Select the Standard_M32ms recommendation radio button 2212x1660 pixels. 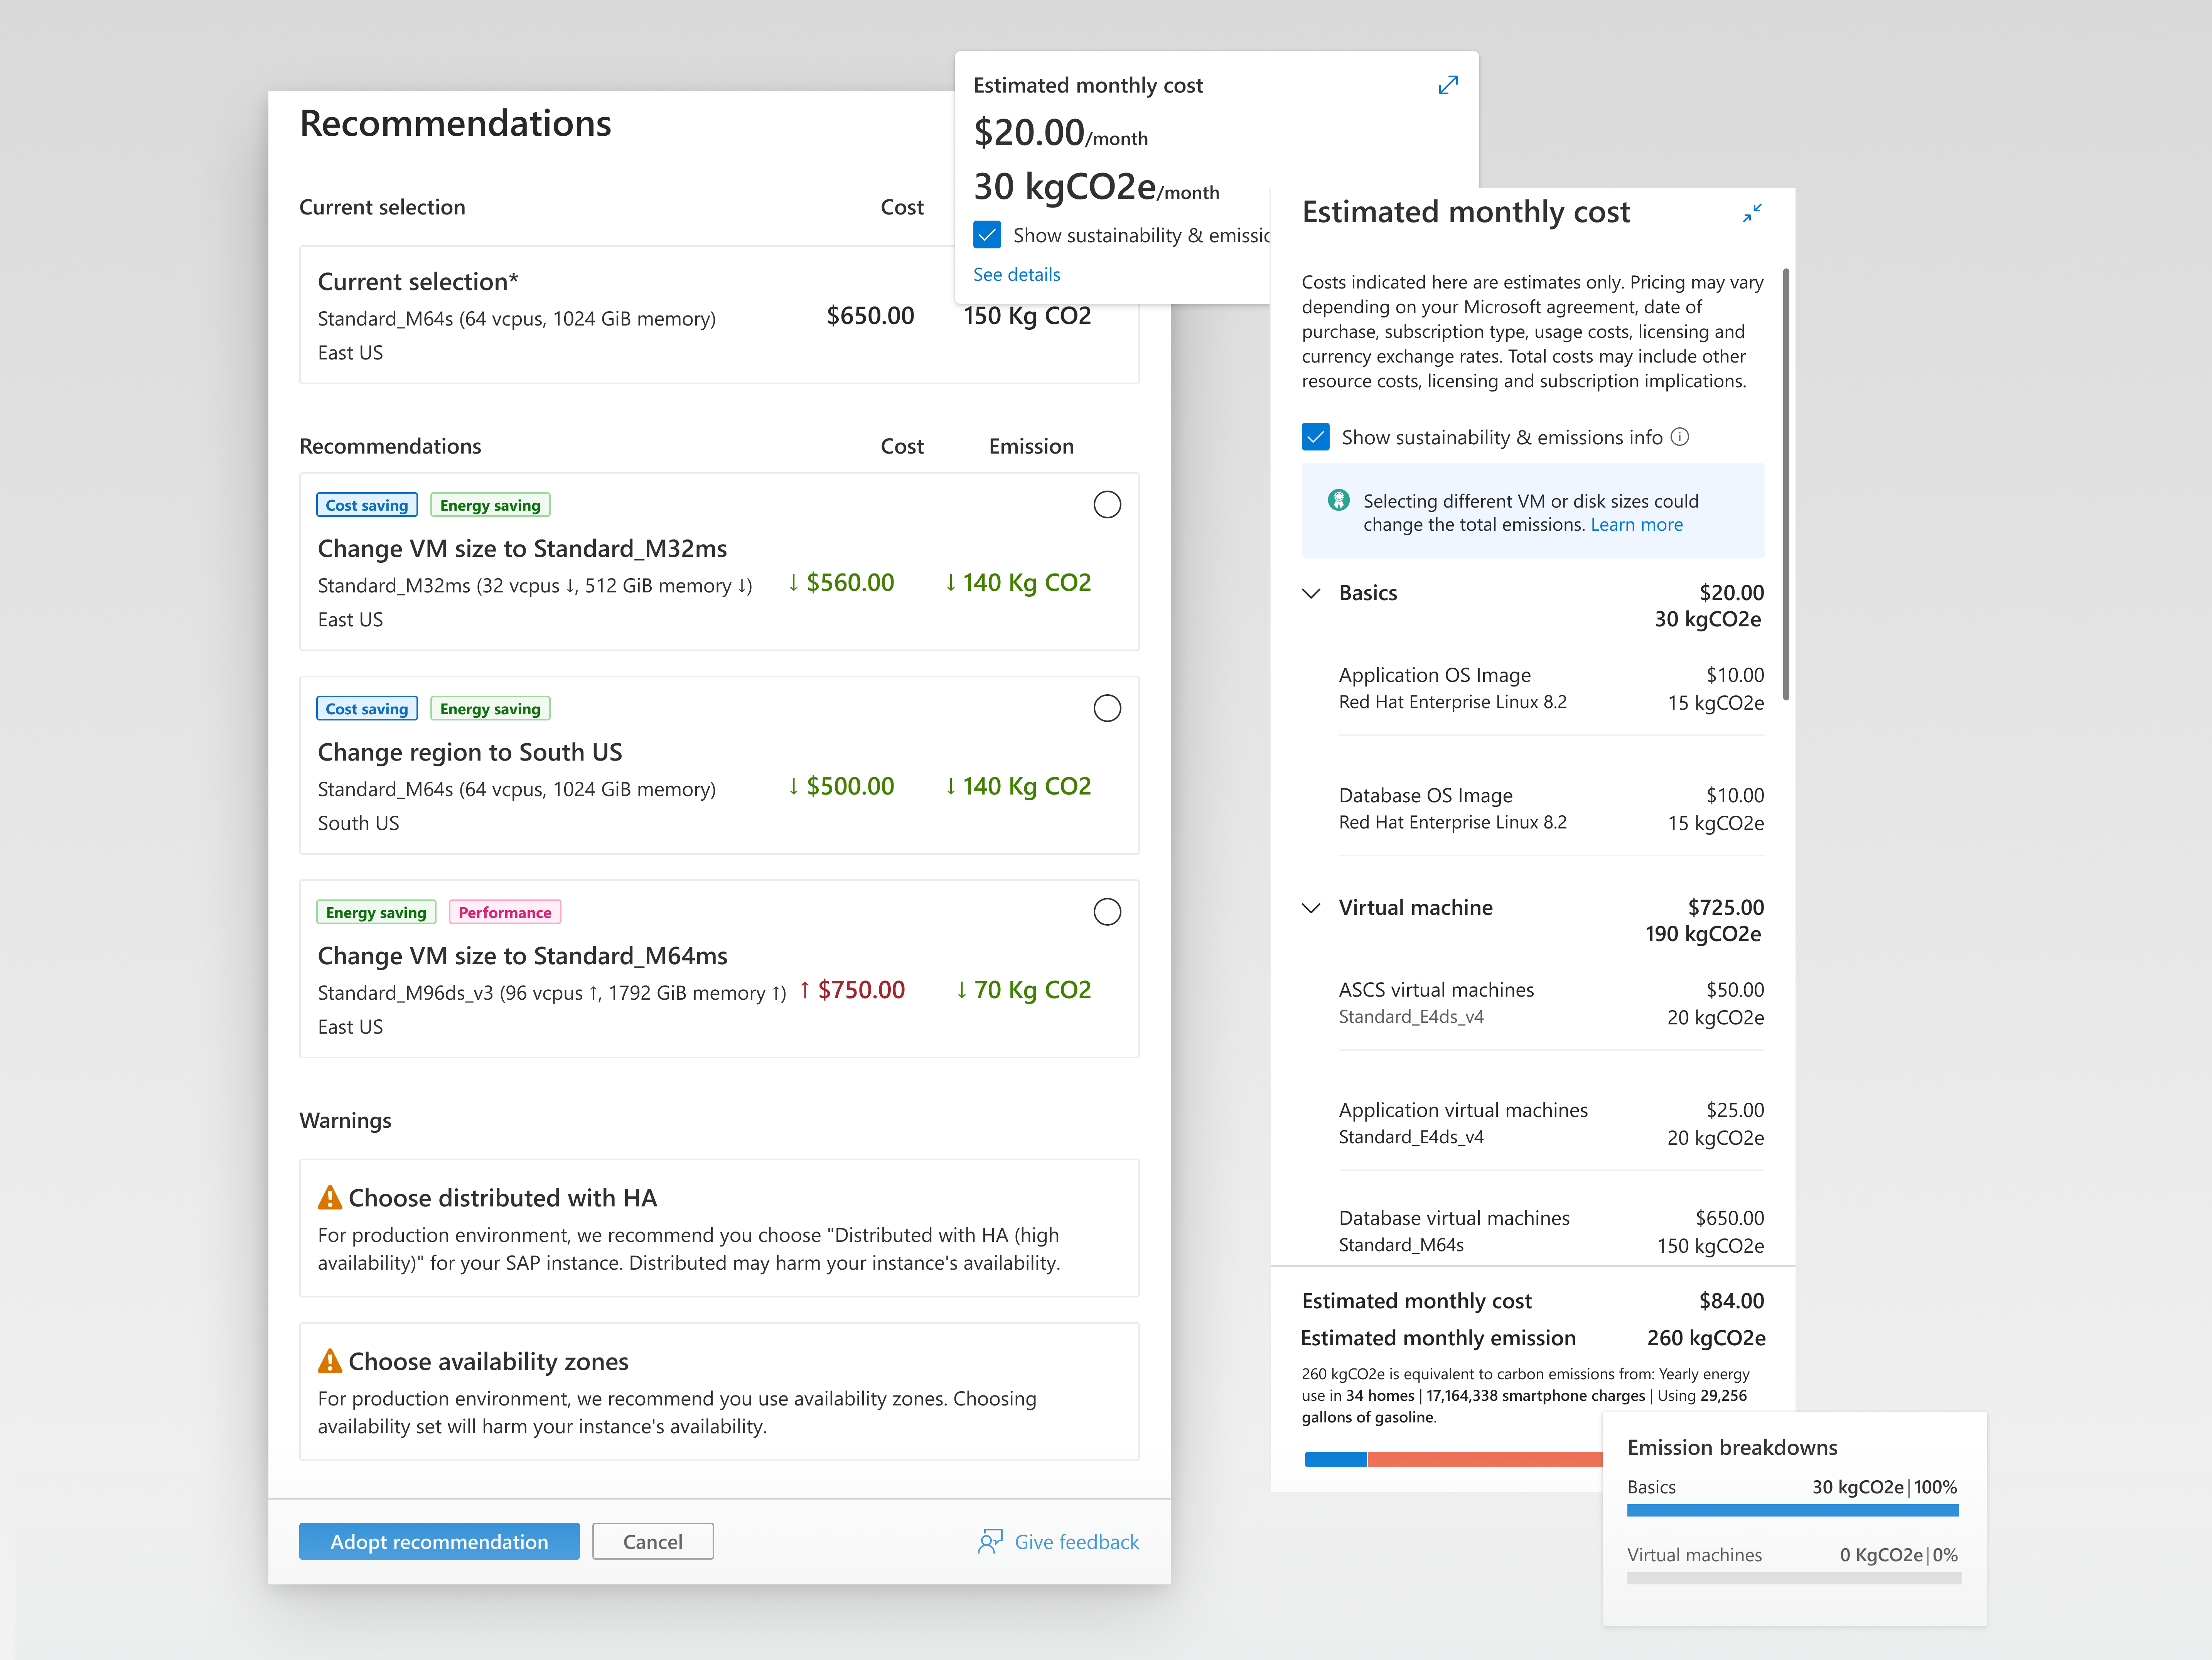1107,505
